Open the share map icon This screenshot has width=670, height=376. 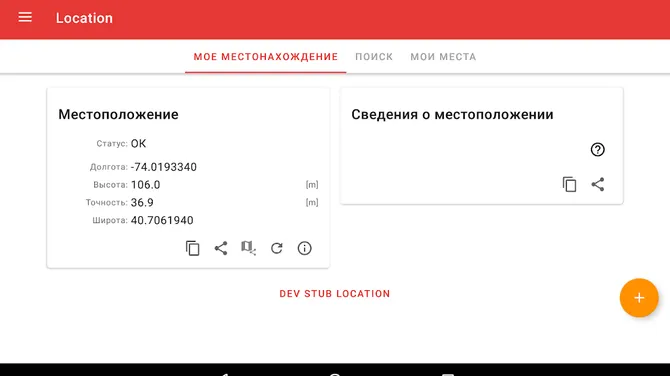(x=248, y=248)
